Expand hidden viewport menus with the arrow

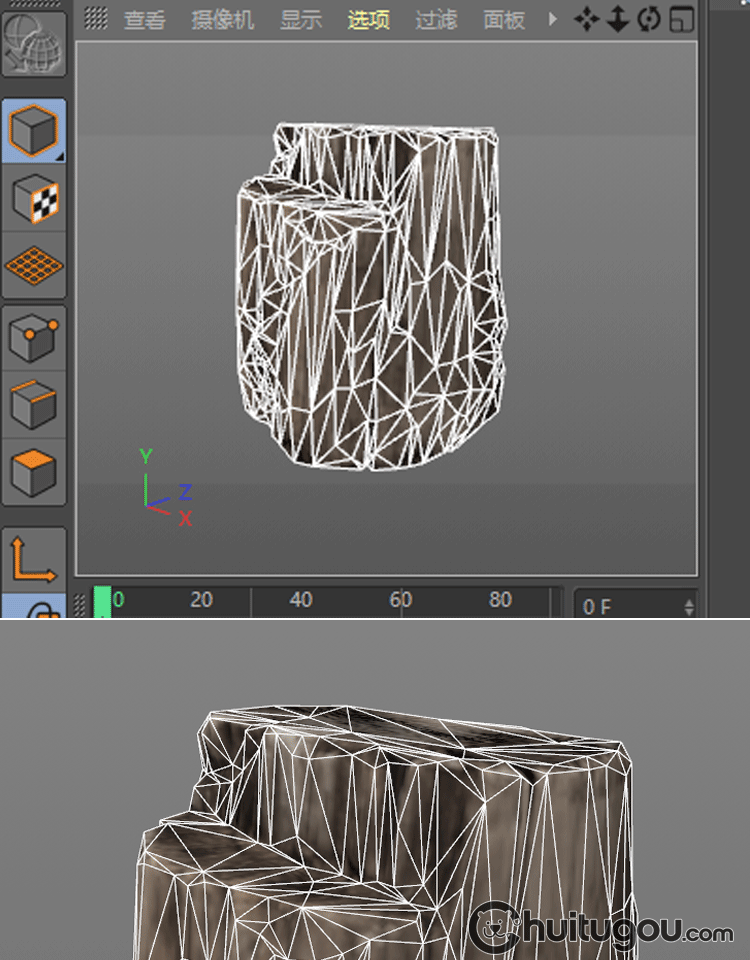pos(553,19)
